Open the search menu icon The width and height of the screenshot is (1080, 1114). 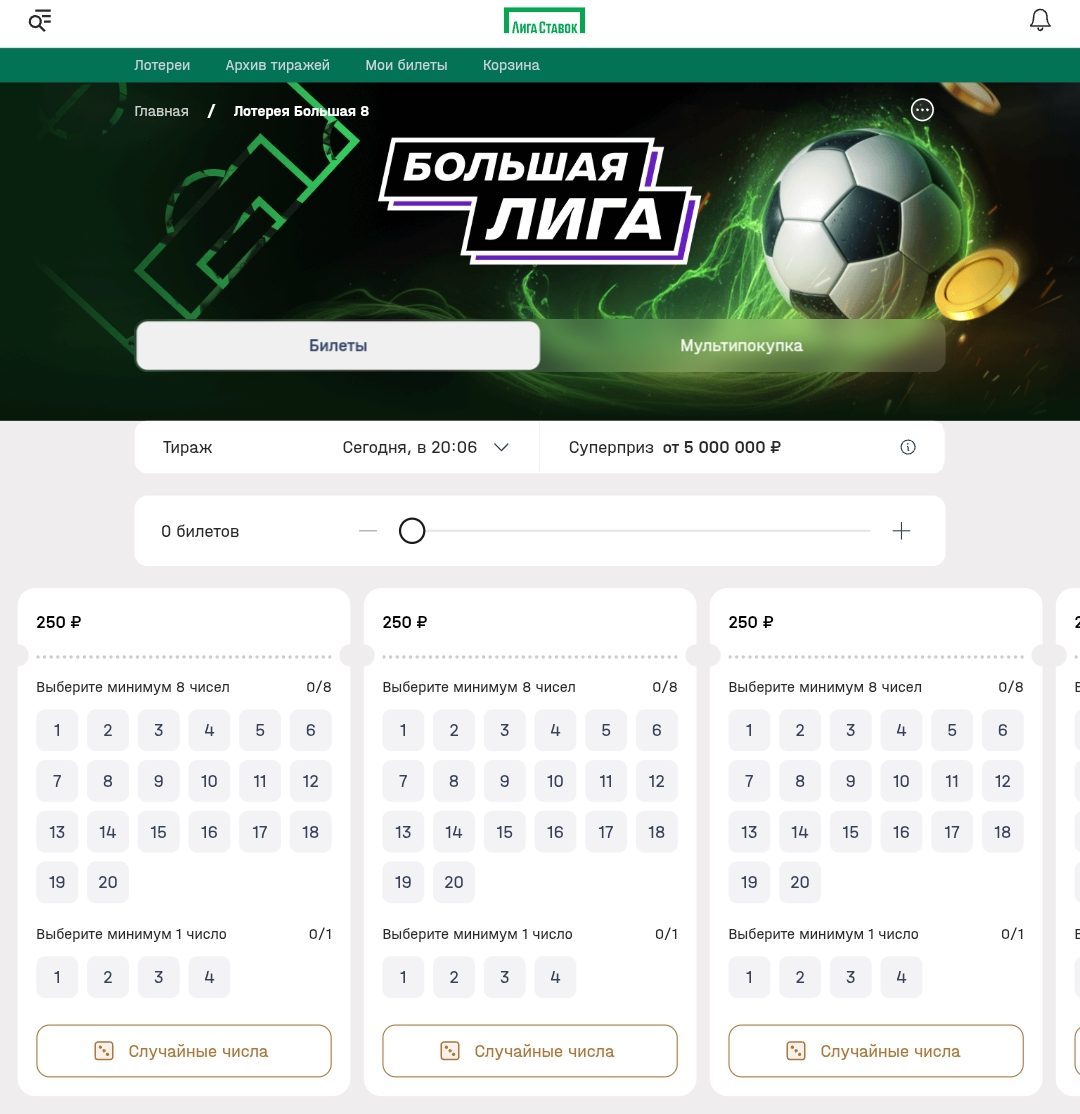(x=40, y=21)
